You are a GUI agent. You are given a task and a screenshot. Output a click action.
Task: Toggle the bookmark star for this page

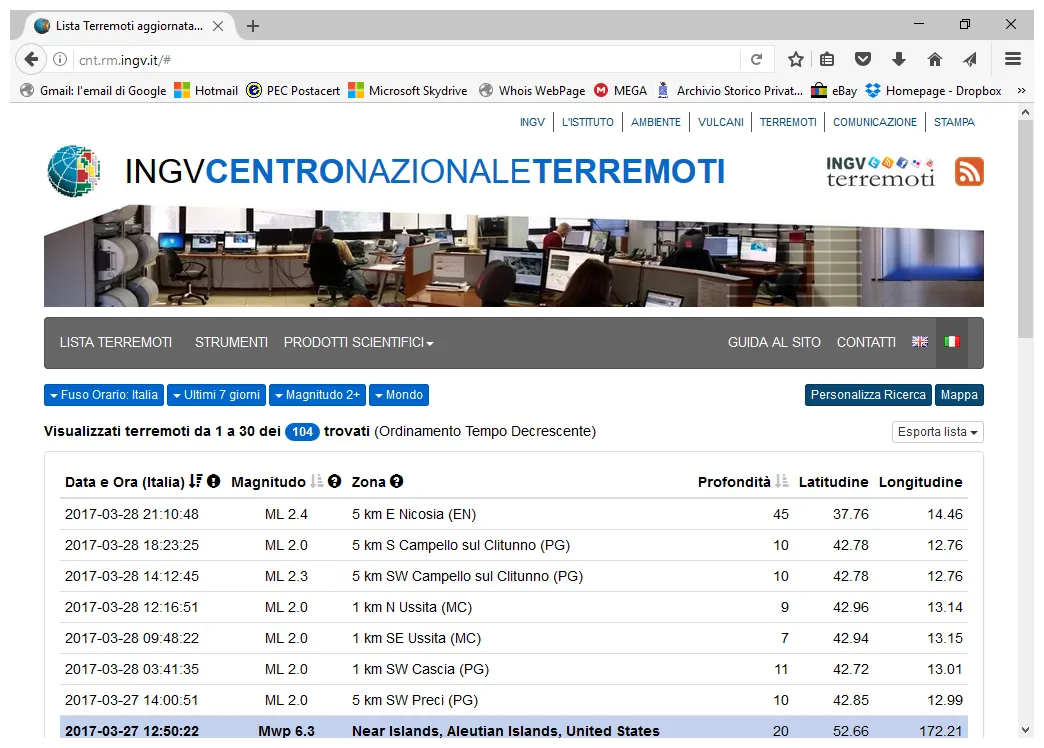[x=795, y=60]
